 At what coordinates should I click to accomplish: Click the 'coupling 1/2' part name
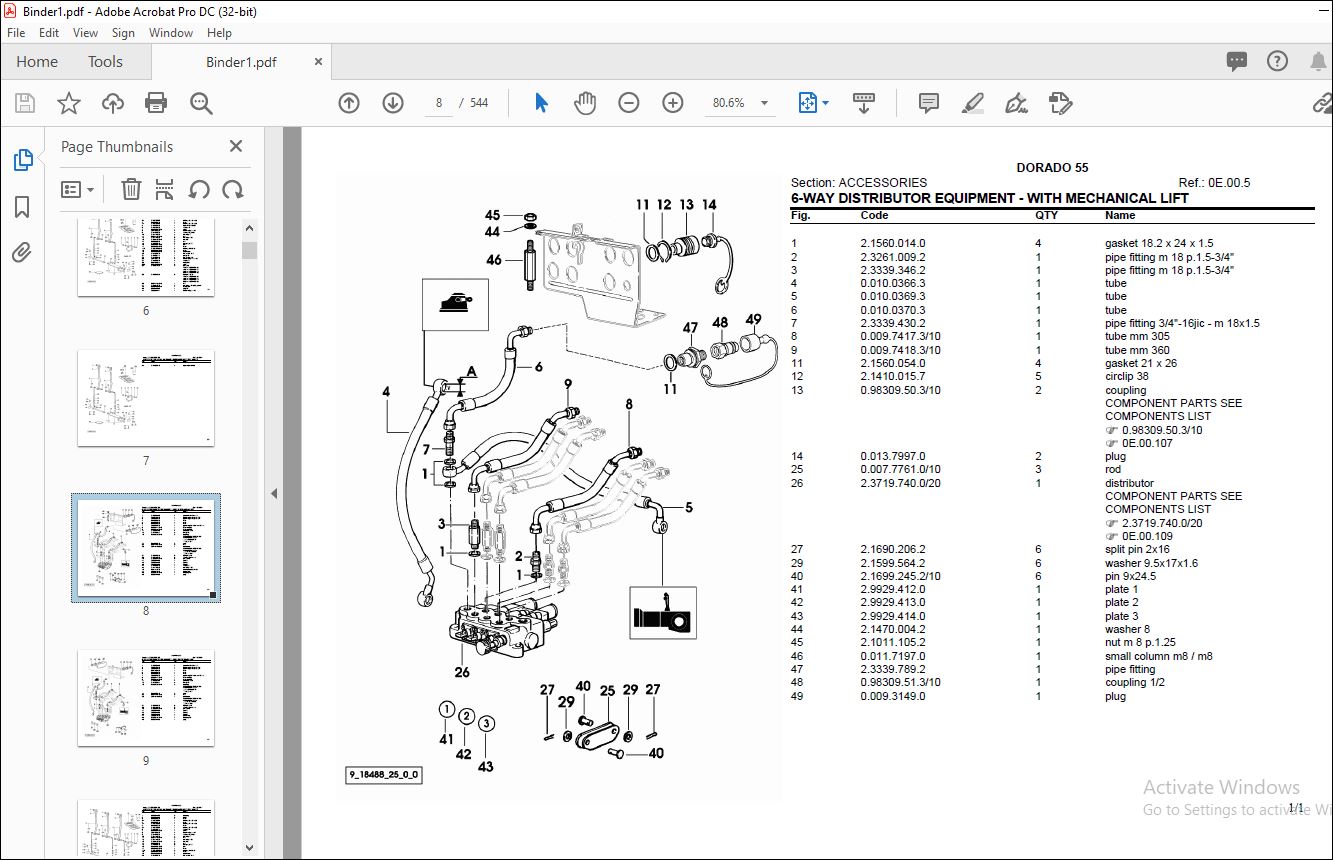(1135, 682)
